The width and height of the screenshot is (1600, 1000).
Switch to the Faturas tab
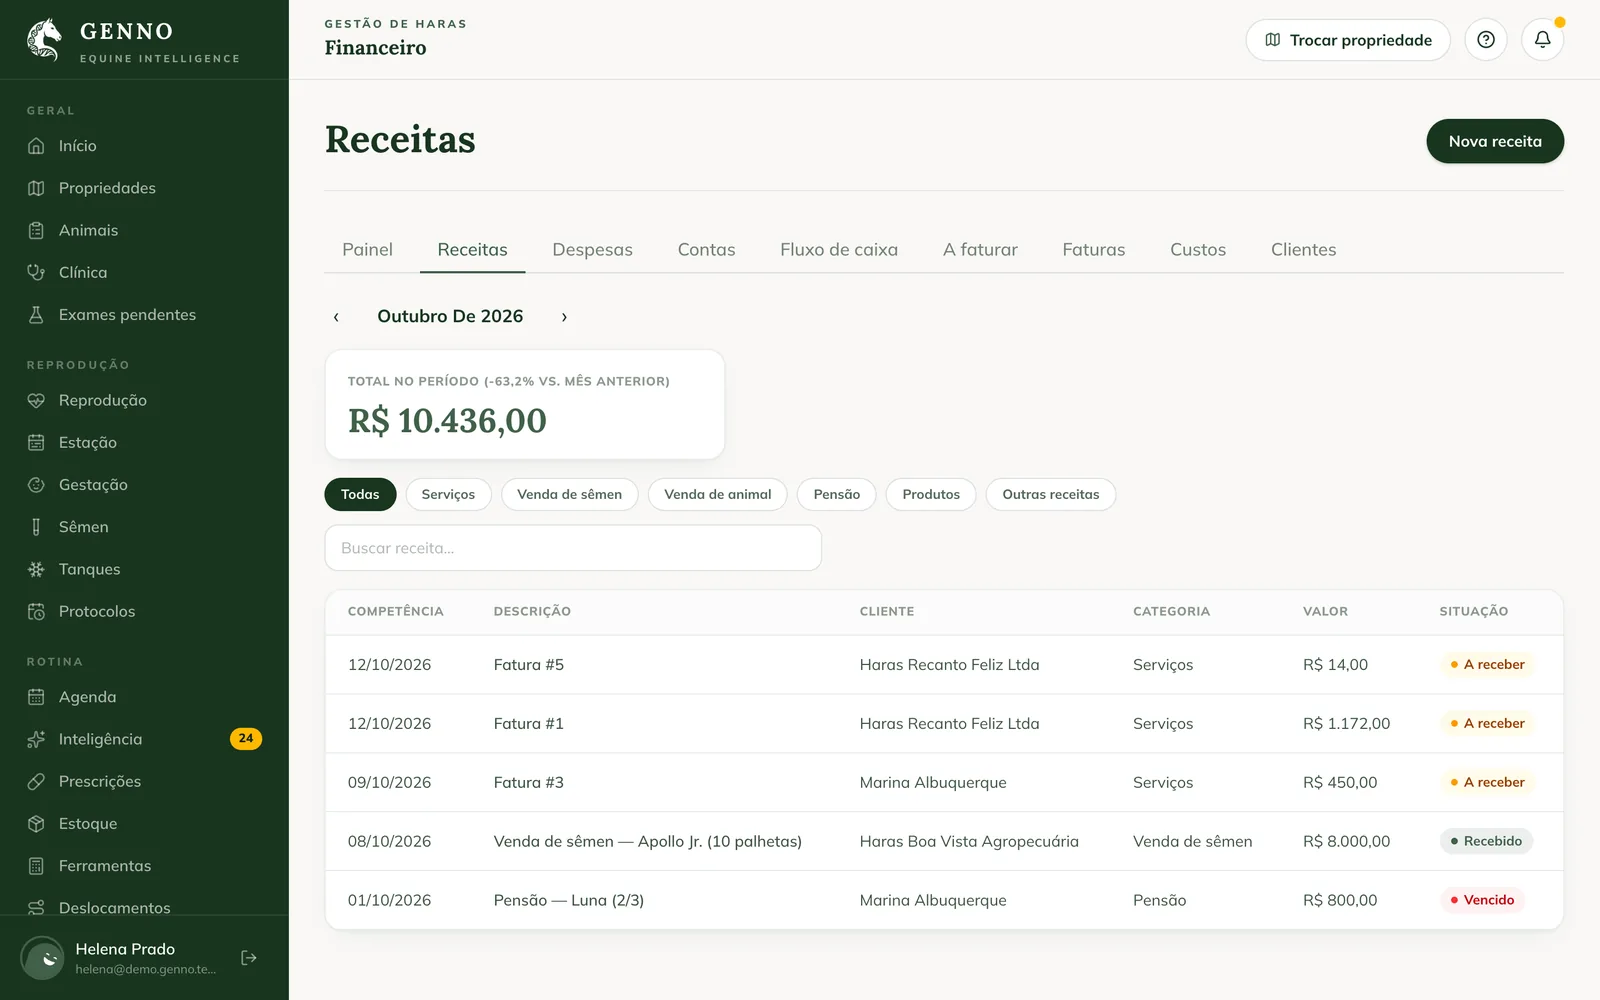[1094, 250]
